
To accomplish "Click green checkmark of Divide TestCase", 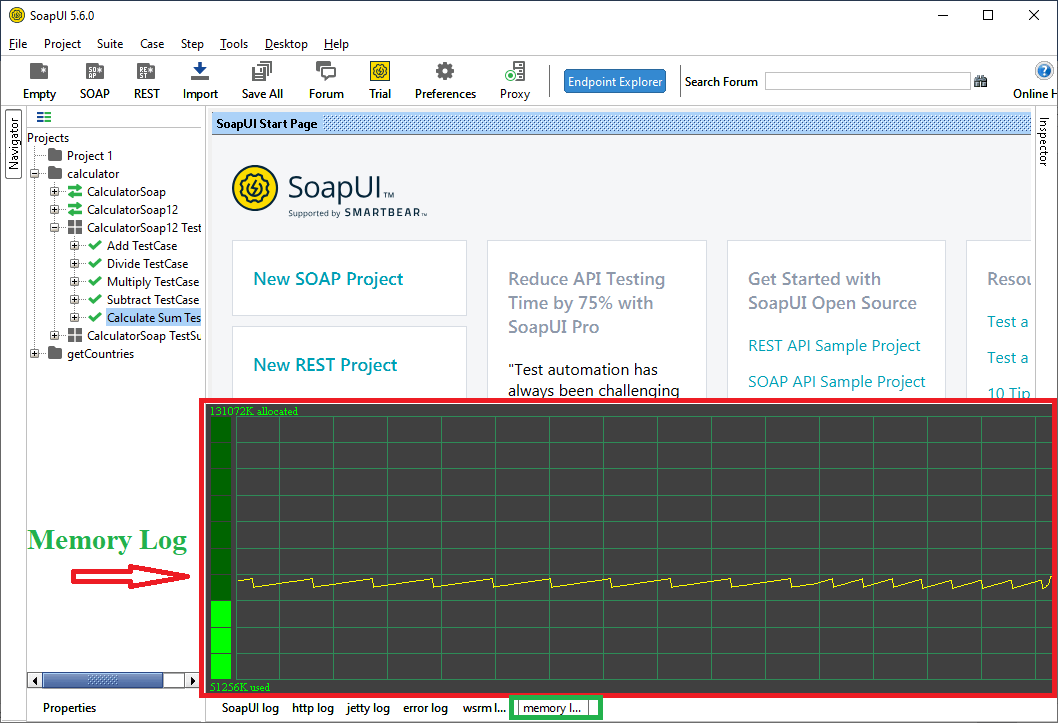I will (x=95, y=264).
